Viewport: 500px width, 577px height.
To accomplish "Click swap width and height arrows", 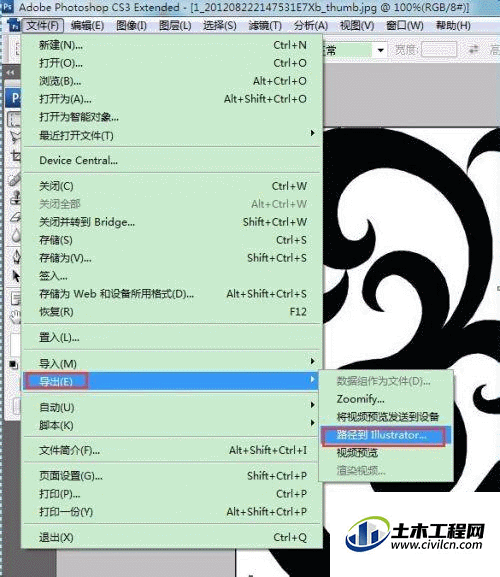I will click(x=474, y=49).
